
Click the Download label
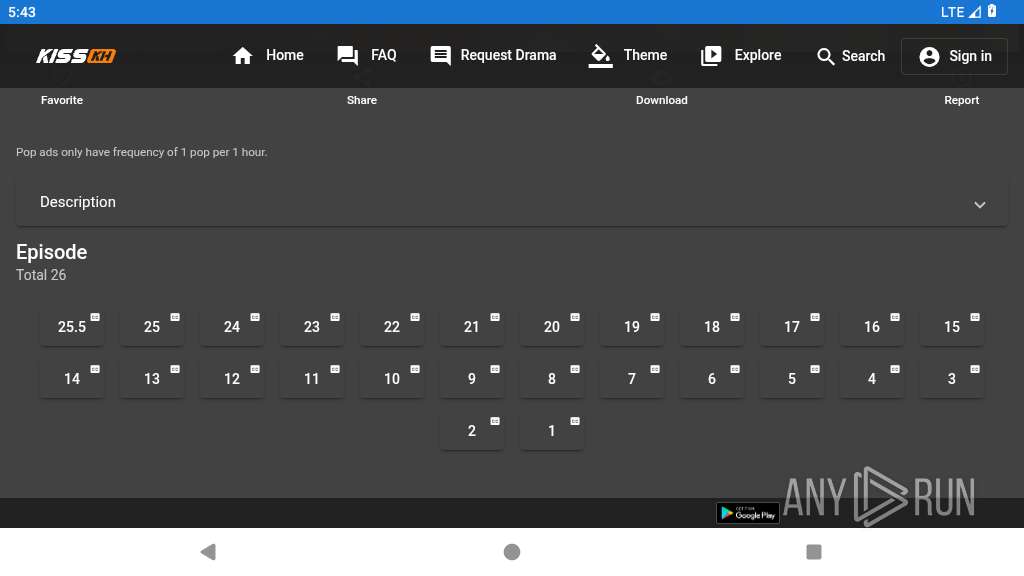point(662,100)
